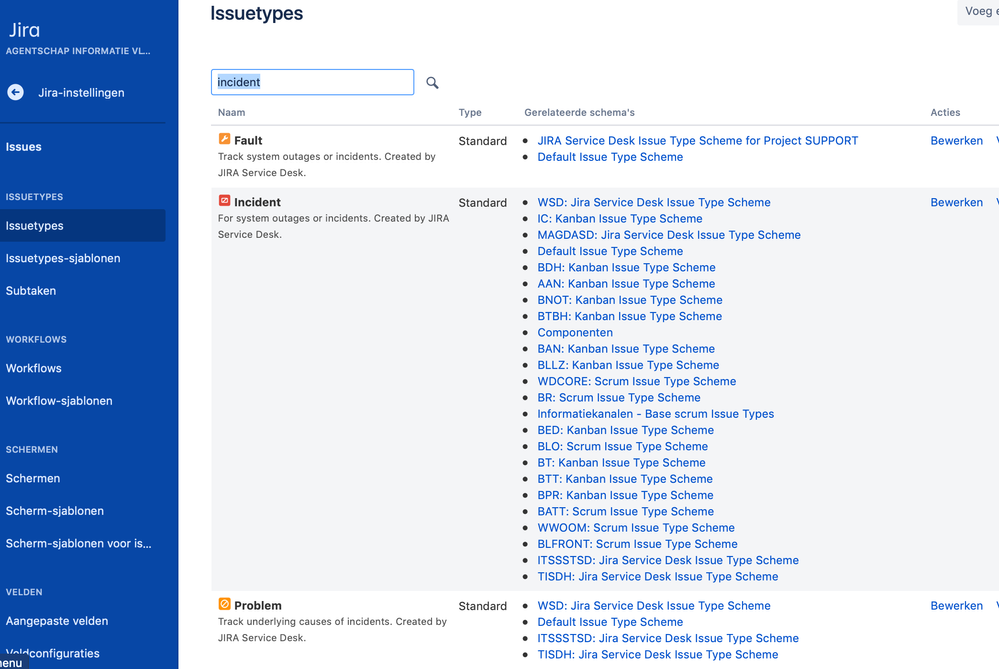The width and height of the screenshot is (999, 669).
Task: Click the search magnifier icon
Action: tap(432, 83)
